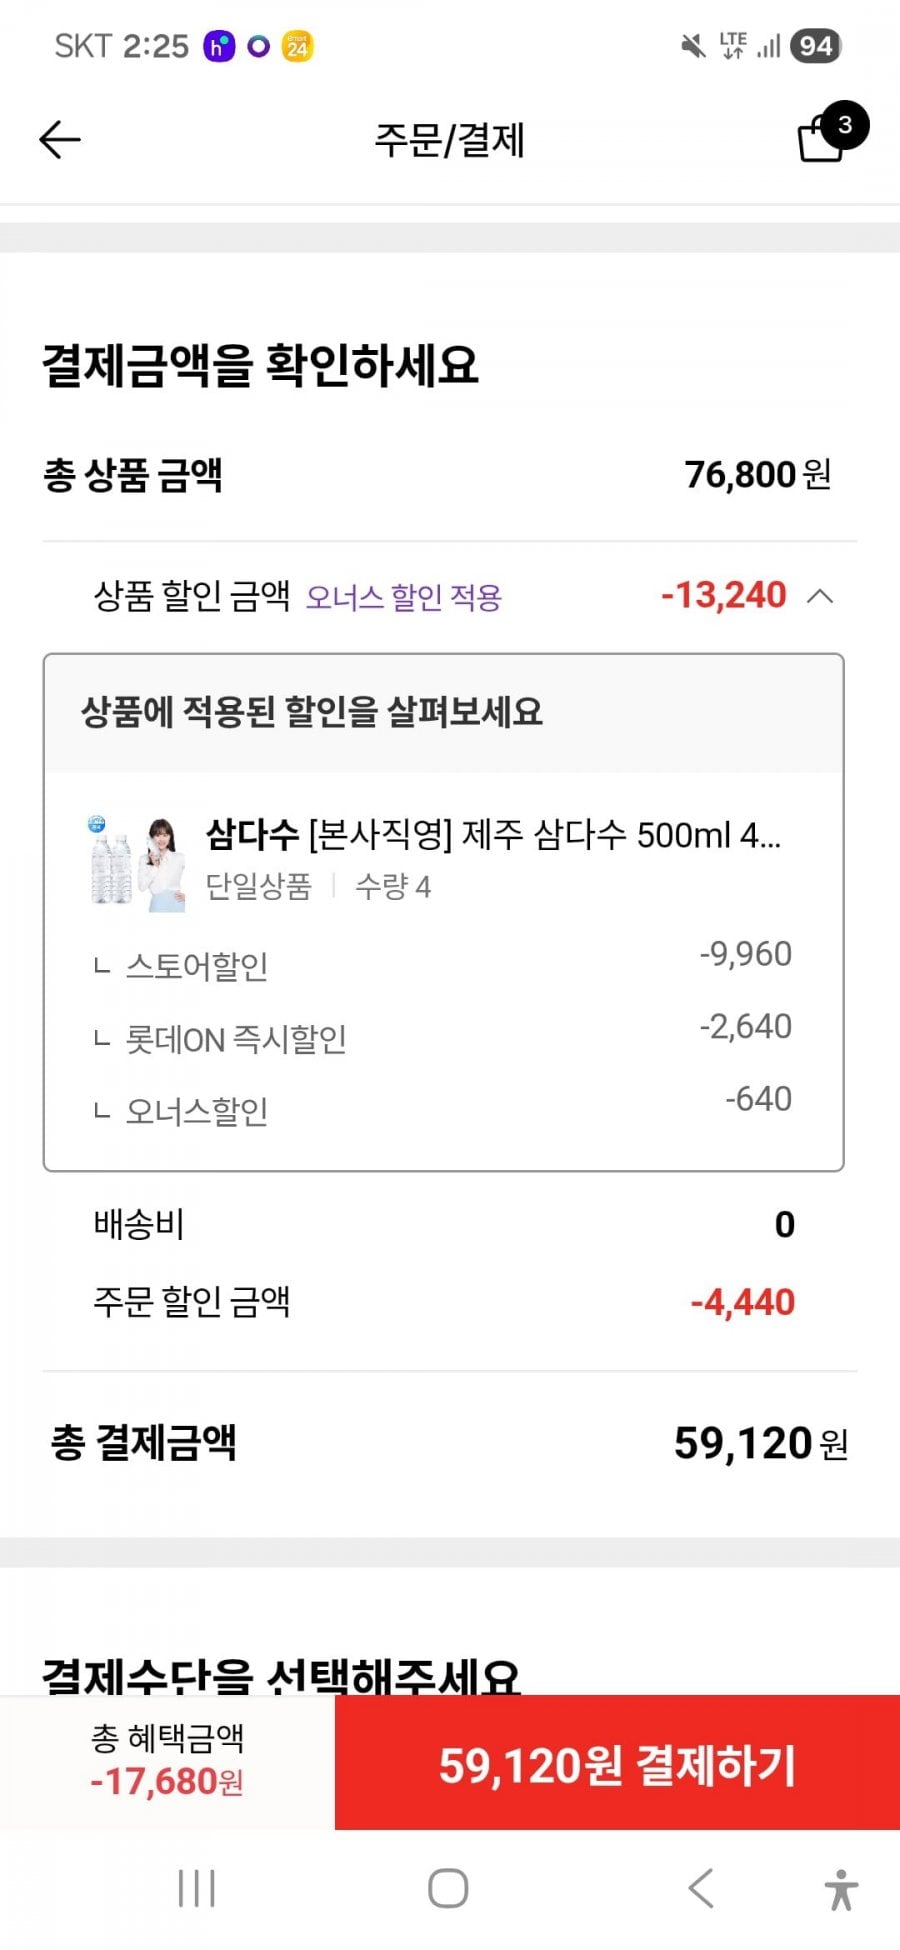Collapse the 상품 할인 금액 details chevron
The height and width of the screenshot is (1950, 900).
pyautogui.click(x=820, y=597)
